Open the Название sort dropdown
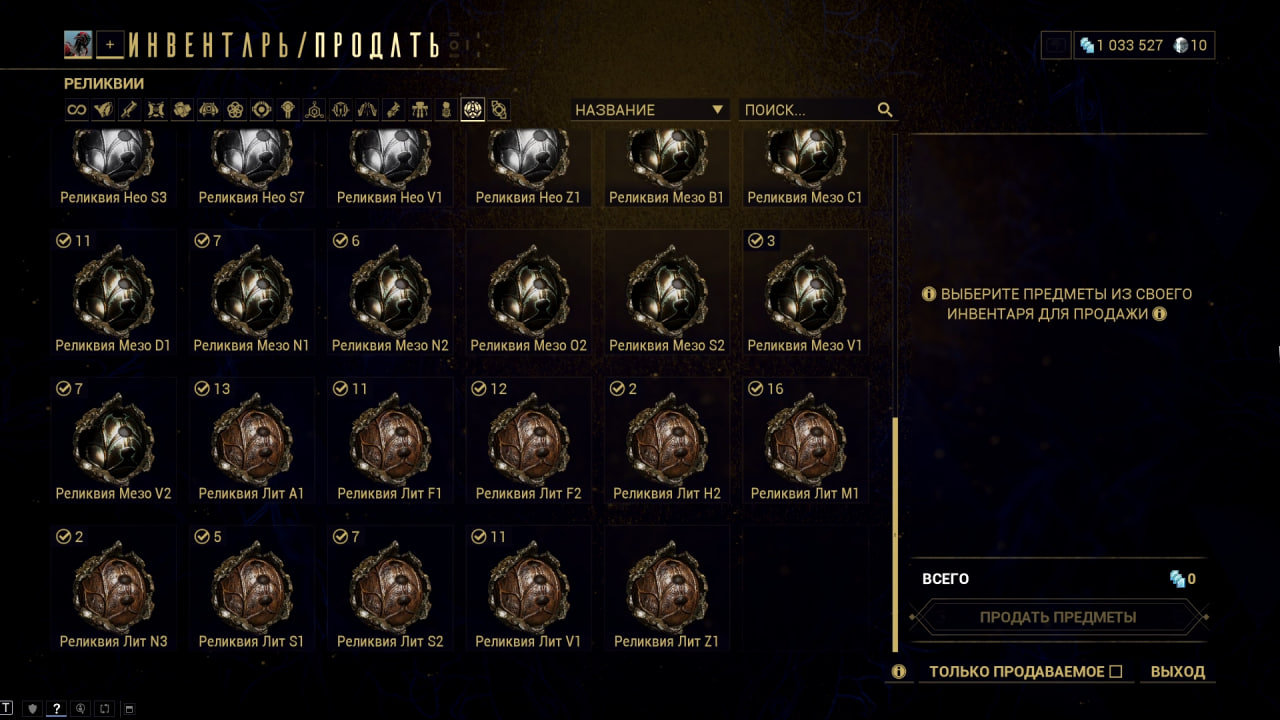The height and width of the screenshot is (720, 1280). coord(650,110)
